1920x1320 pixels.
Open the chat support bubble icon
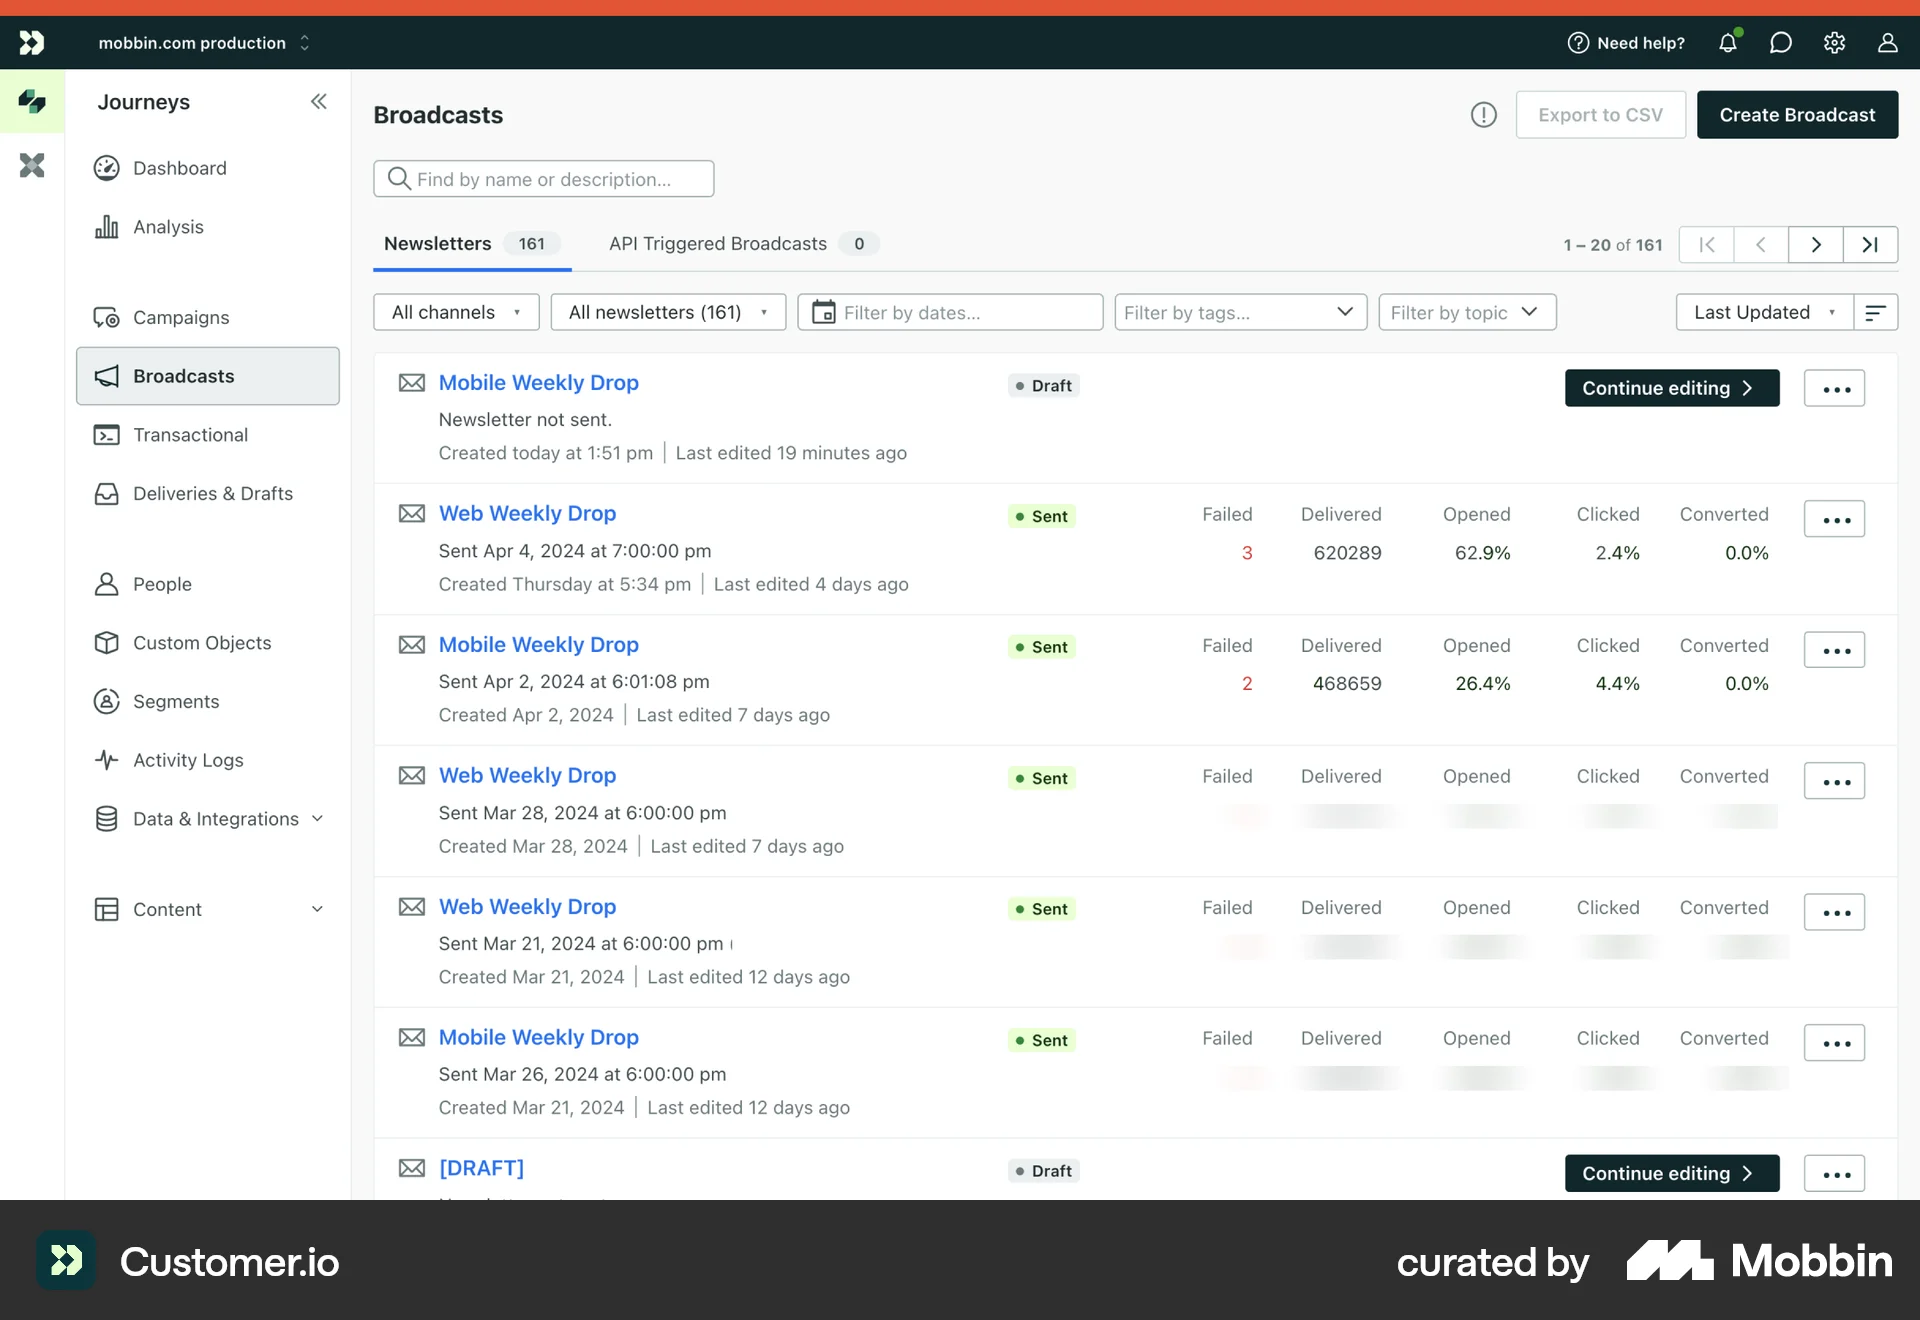[x=1781, y=43]
